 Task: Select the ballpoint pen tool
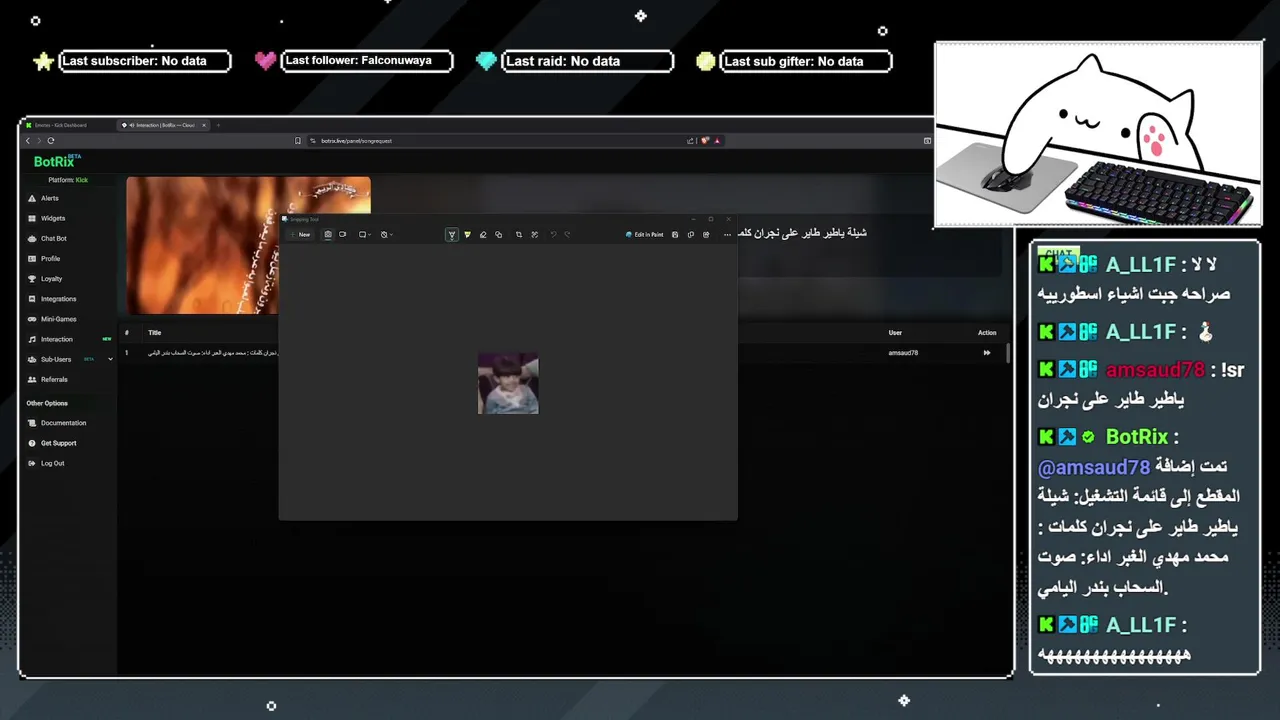click(452, 234)
